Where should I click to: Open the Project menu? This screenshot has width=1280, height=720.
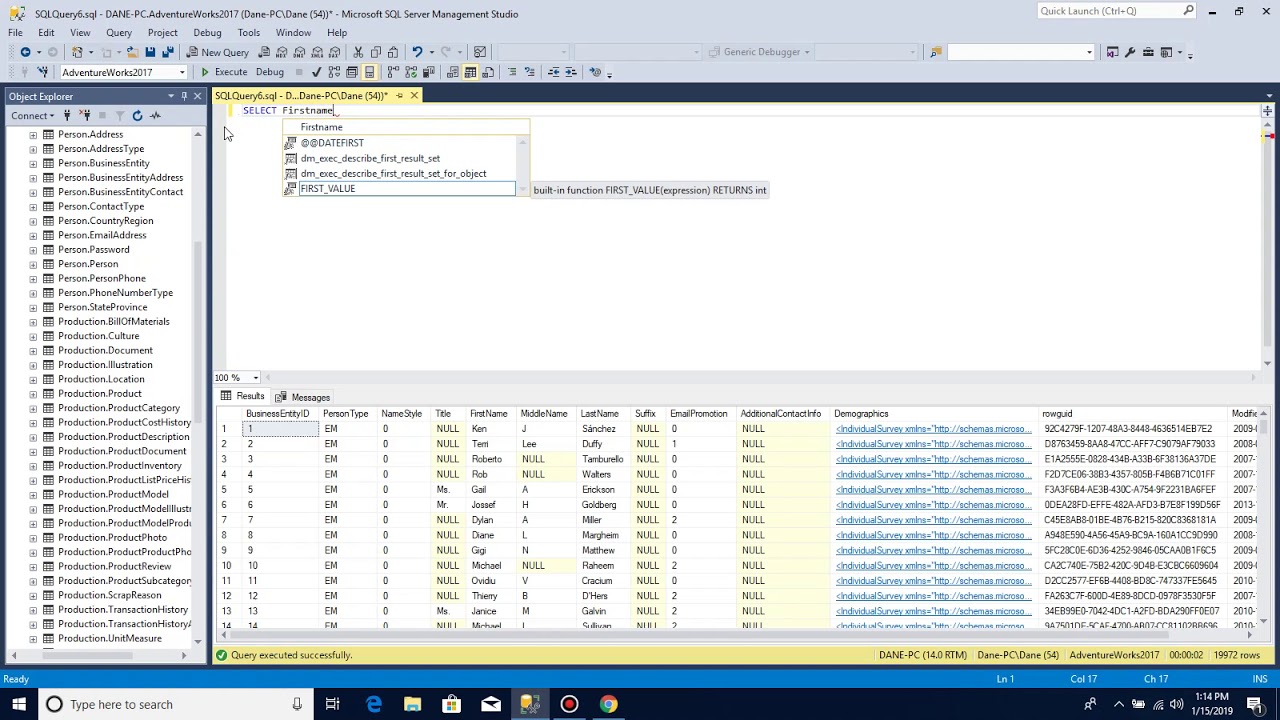tap(163, 32)
